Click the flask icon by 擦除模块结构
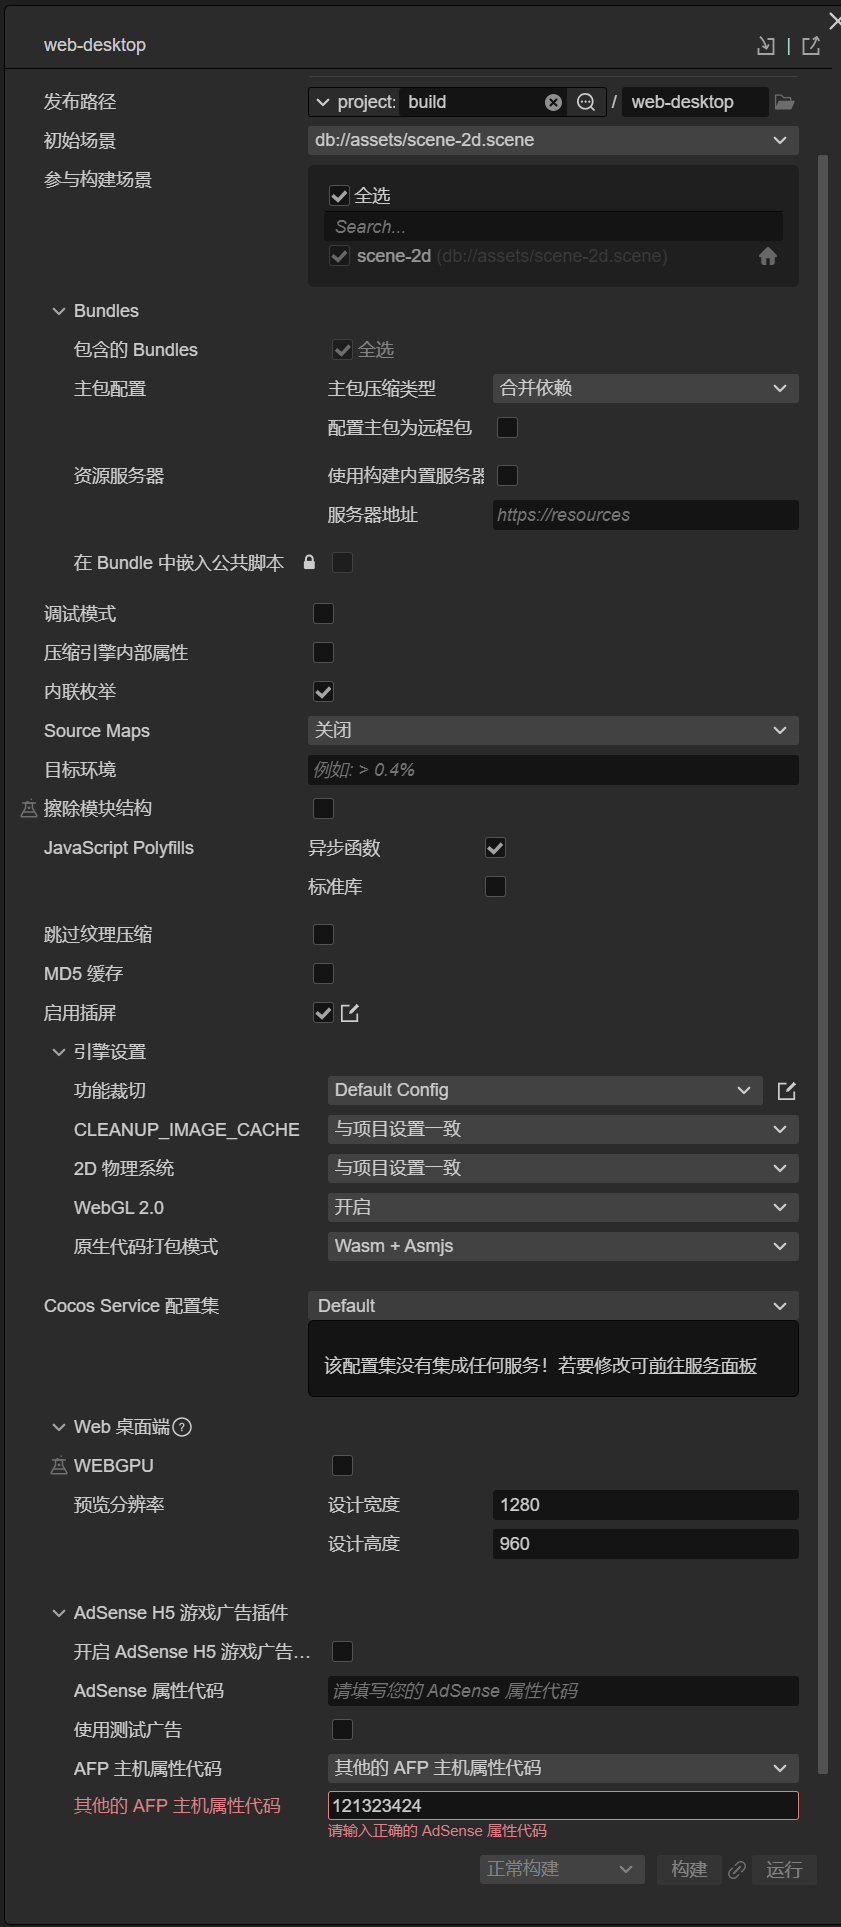The width and height of the screenshot is (841, 1927). click(28, 809)
